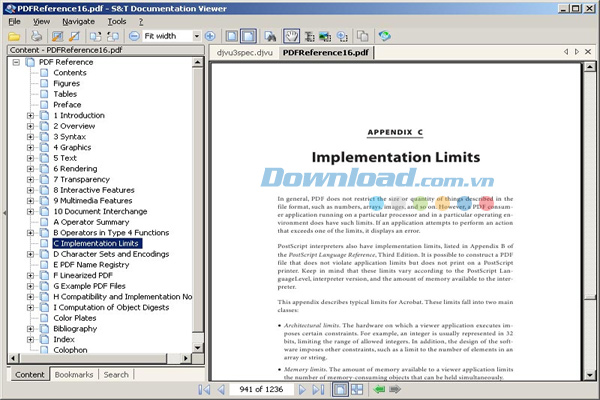Click the document view scroll up arrow
Screen dimensions: 600x400
click(x=590, y=67)
